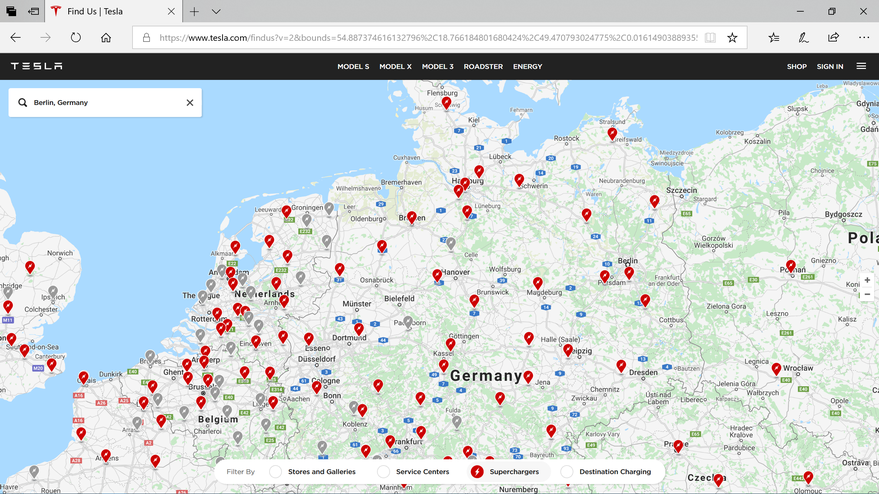879x494 pixels.
Task: Zoom in on the map
Action: (x=867, y=280)
